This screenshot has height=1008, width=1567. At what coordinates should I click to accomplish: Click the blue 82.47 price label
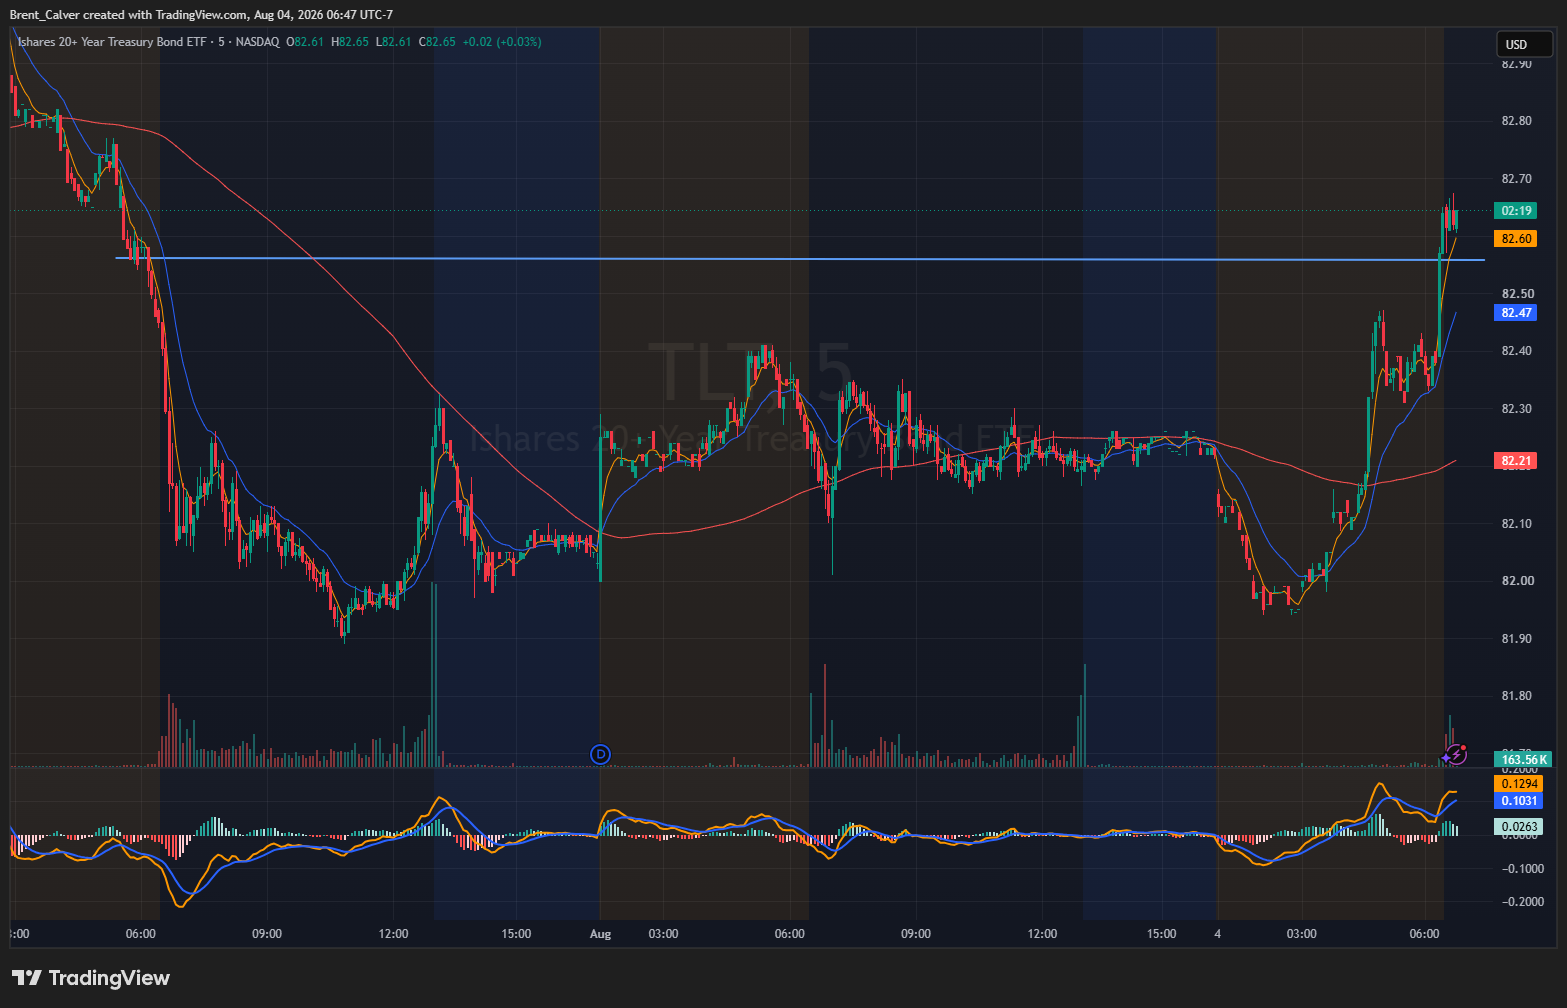(x=1515, y=313)
